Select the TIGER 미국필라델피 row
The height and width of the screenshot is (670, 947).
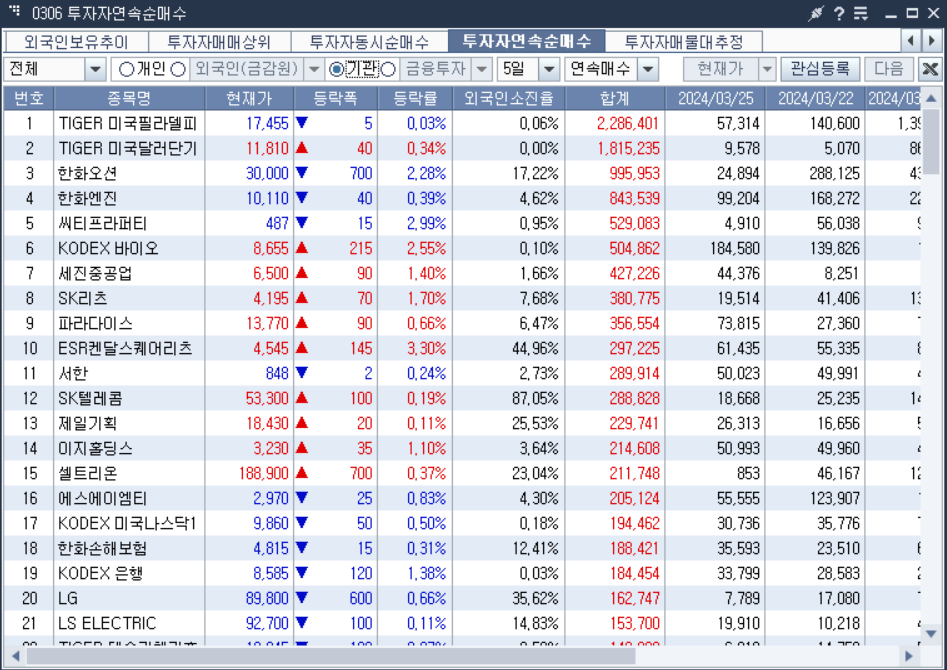(x=462, y=123)
